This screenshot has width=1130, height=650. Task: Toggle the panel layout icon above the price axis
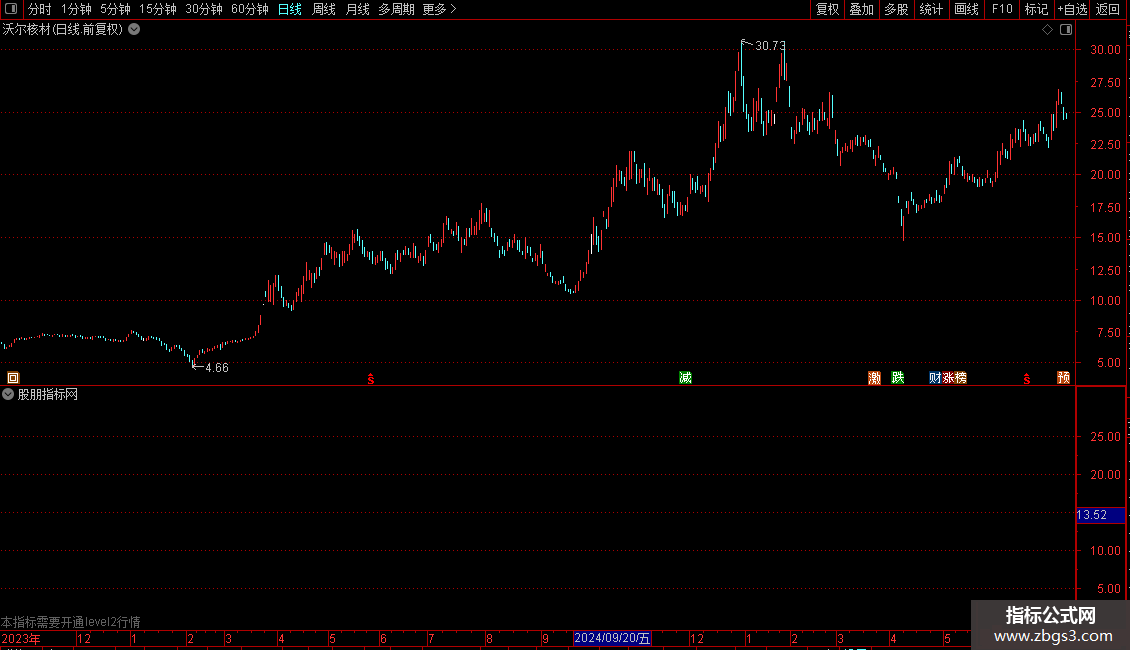tap(1066, 30)
